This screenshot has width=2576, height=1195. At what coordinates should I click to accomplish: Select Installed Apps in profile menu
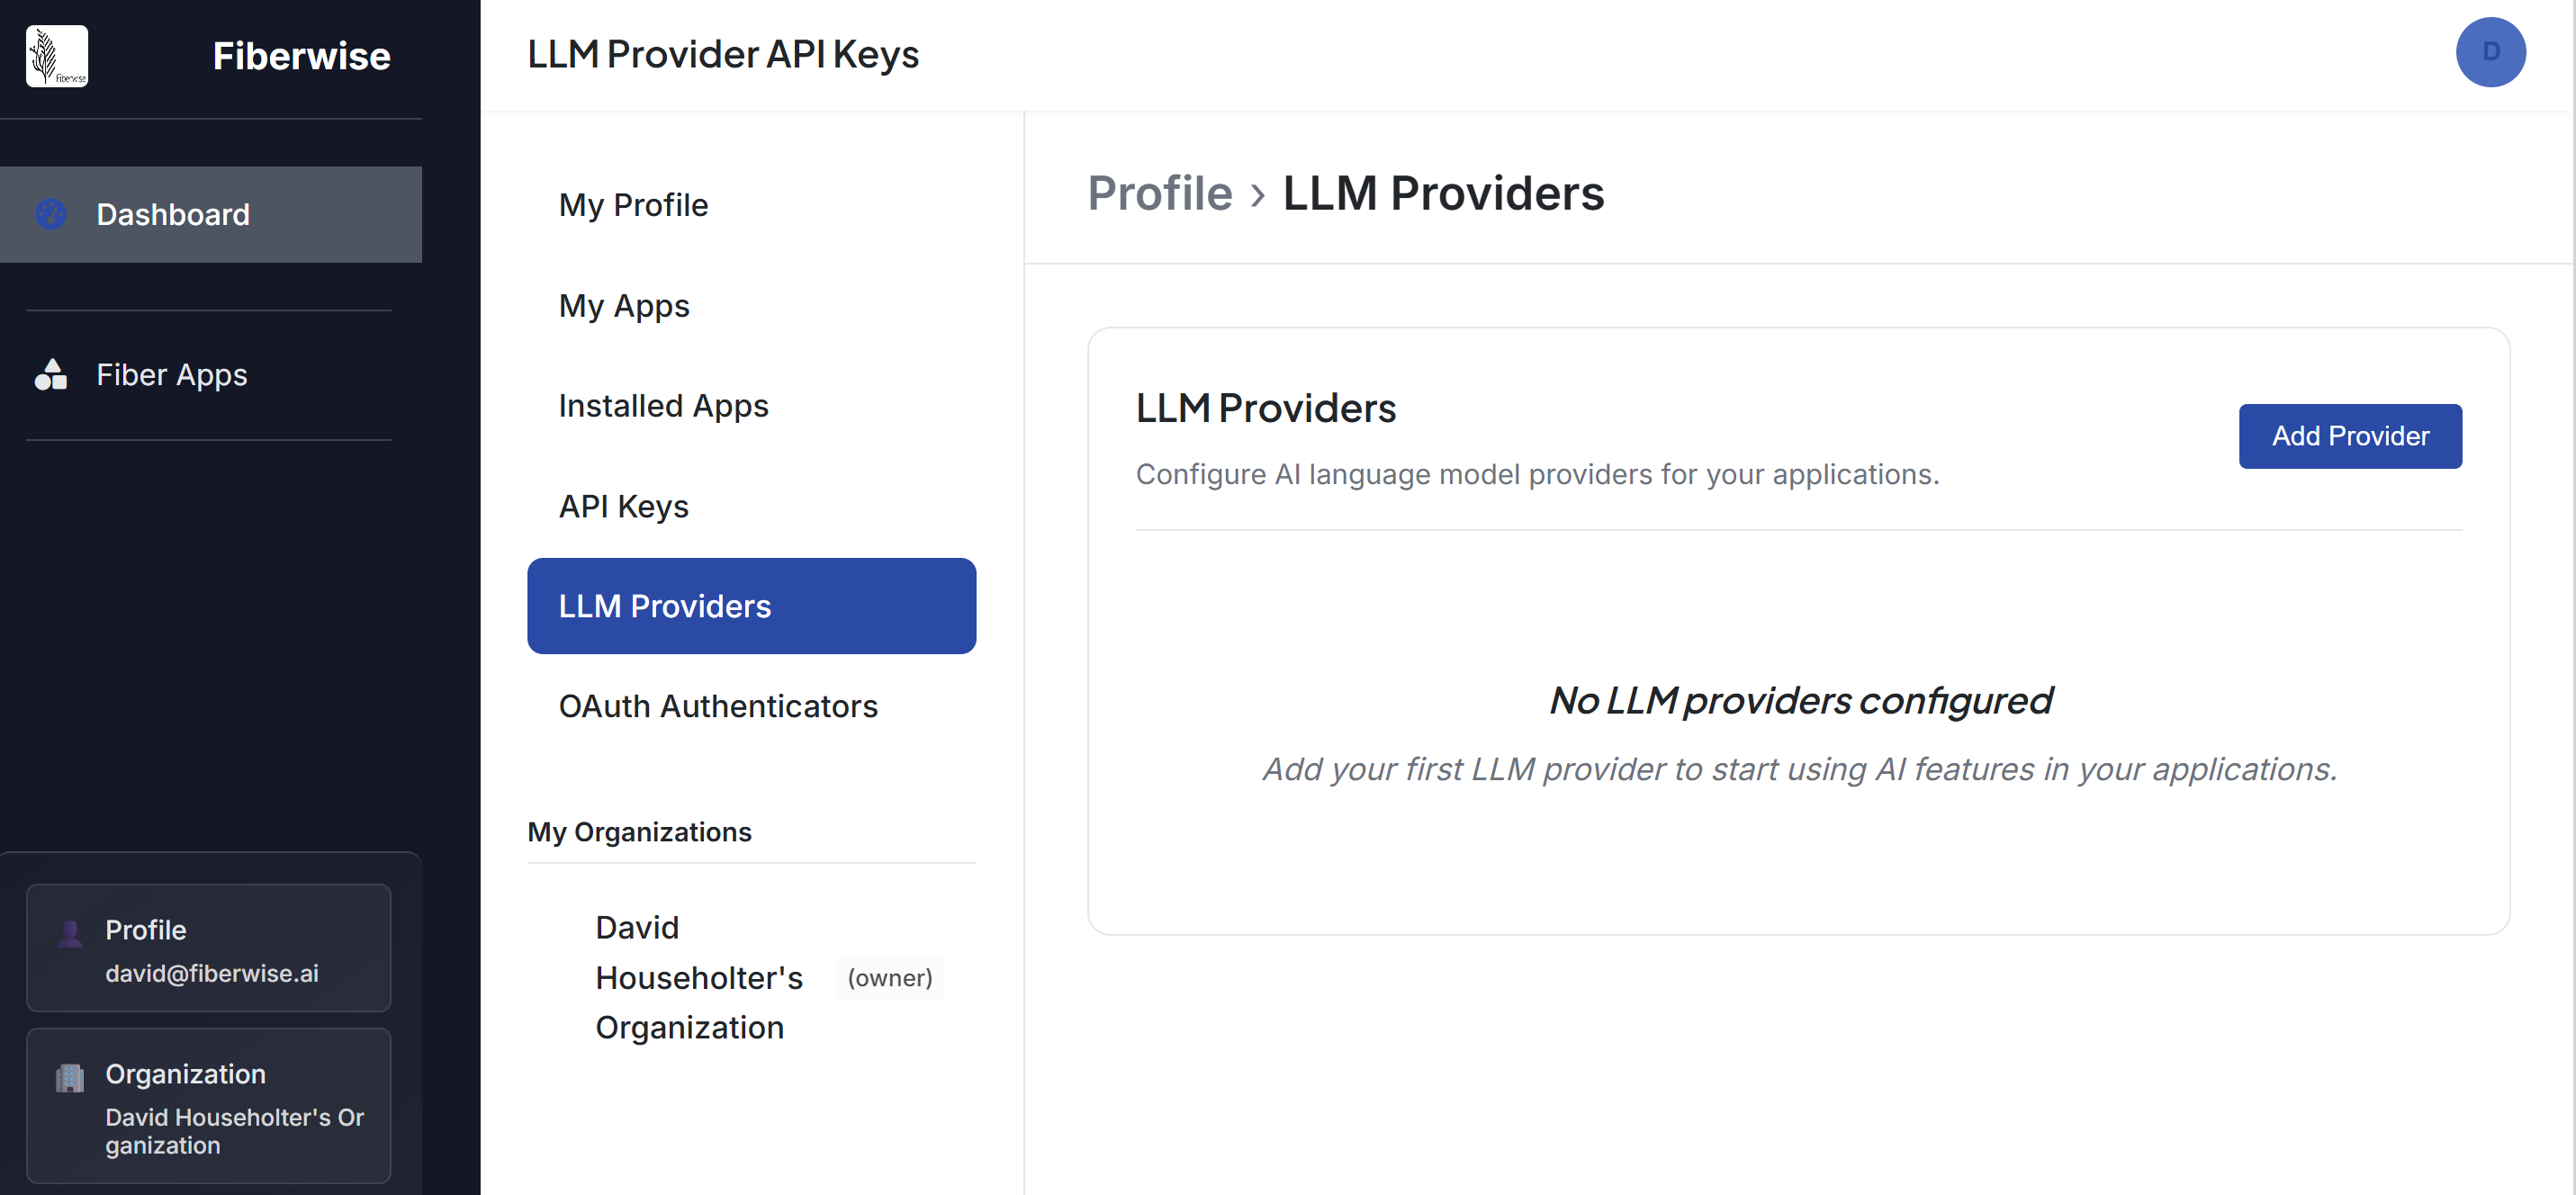click(663, 405)
